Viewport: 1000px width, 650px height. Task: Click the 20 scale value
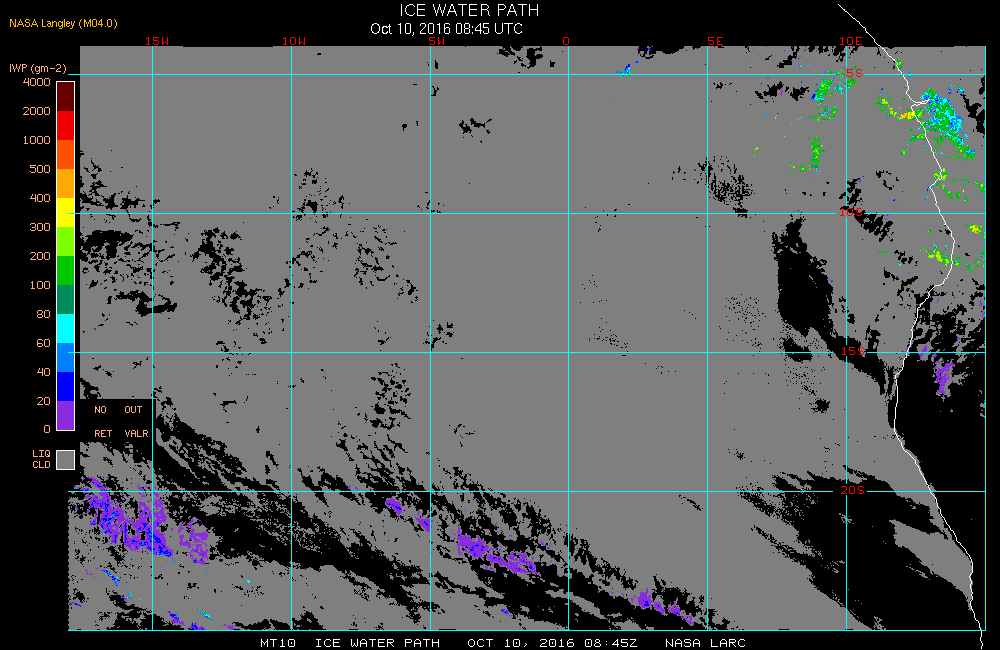[43, 401]
